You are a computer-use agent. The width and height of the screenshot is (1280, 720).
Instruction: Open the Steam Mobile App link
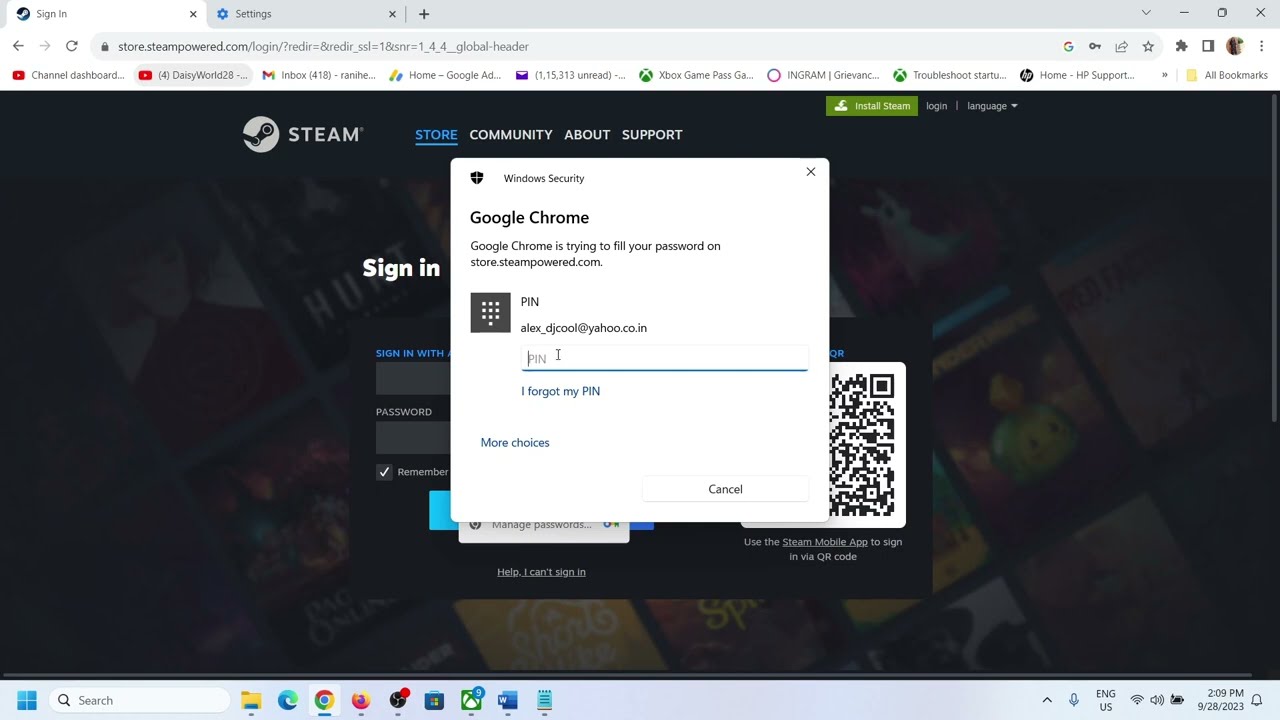coord(825,542)
